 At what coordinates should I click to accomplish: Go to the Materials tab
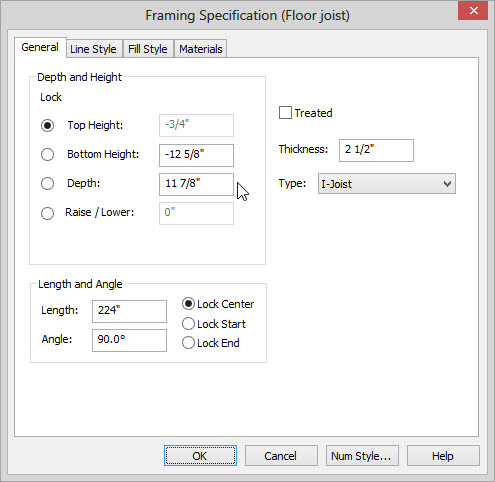click(201, 49)
